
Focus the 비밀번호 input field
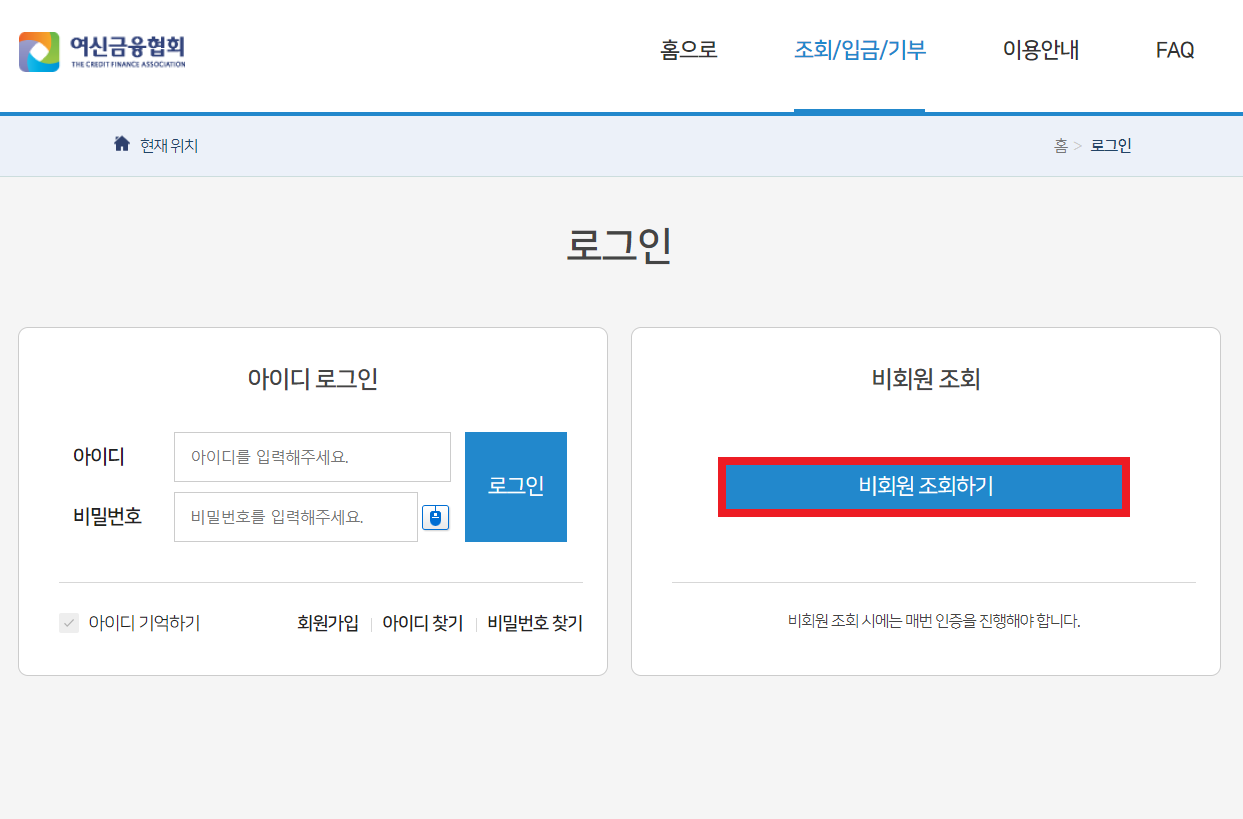296,517
